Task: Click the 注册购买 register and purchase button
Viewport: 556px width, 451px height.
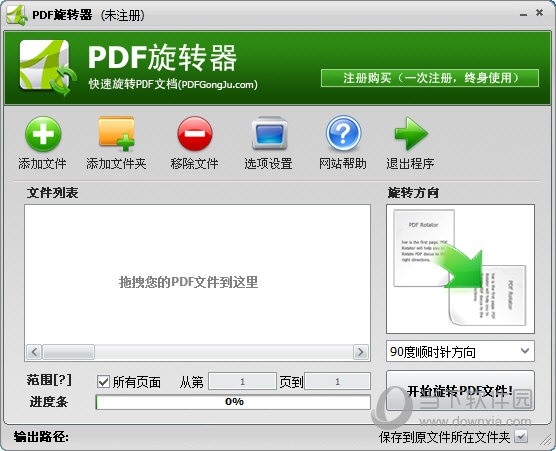Action: click(x=430, y=78)
